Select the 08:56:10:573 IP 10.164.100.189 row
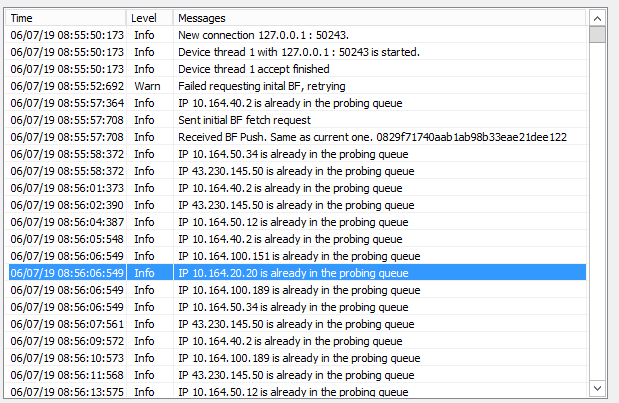 pos(298,358)
